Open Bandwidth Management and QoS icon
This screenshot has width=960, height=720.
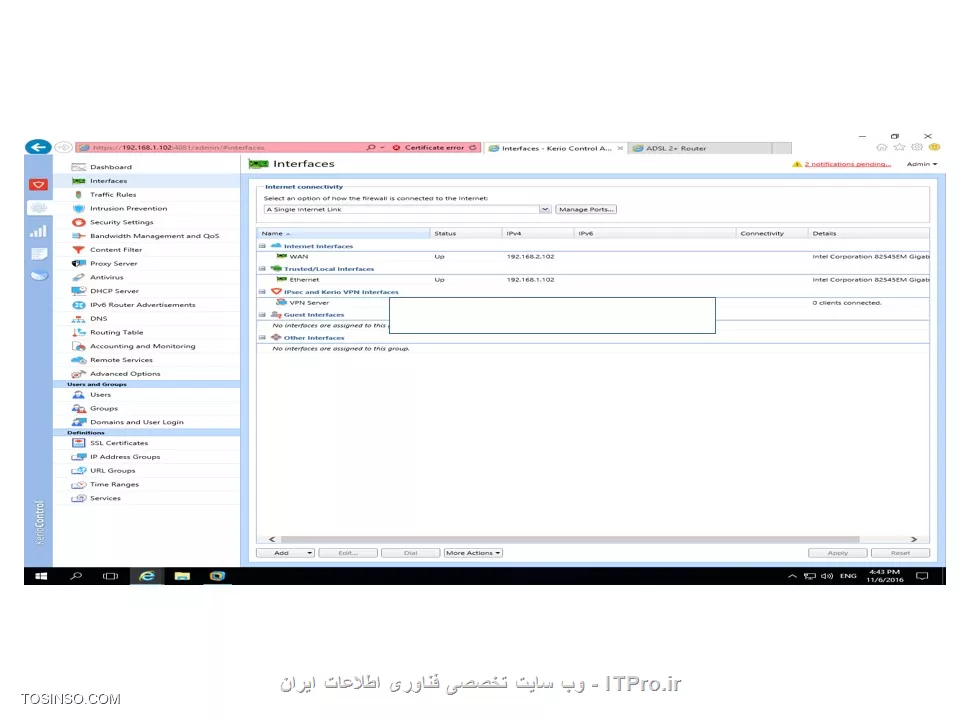[78, 236]
